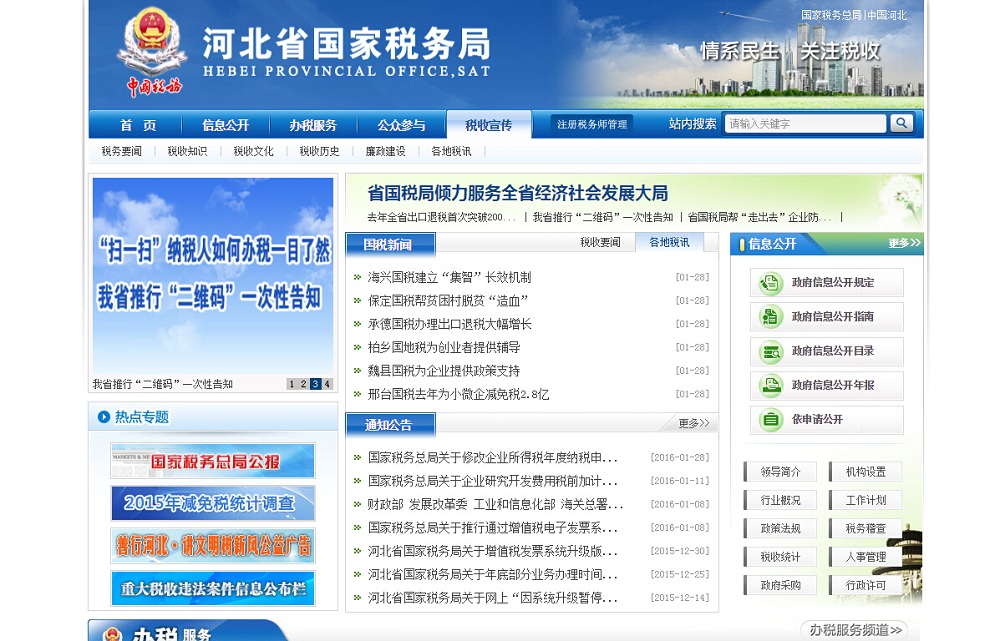Open notice 河北省国家税务局关于增值税发票系统升级版
The image size is (1000, 641).
coord(492,551)
